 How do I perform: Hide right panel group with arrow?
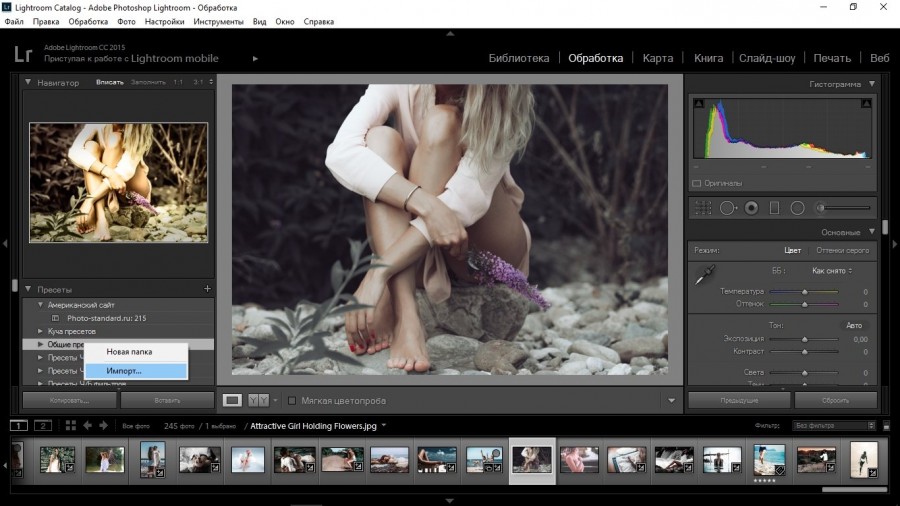[894, 244]
